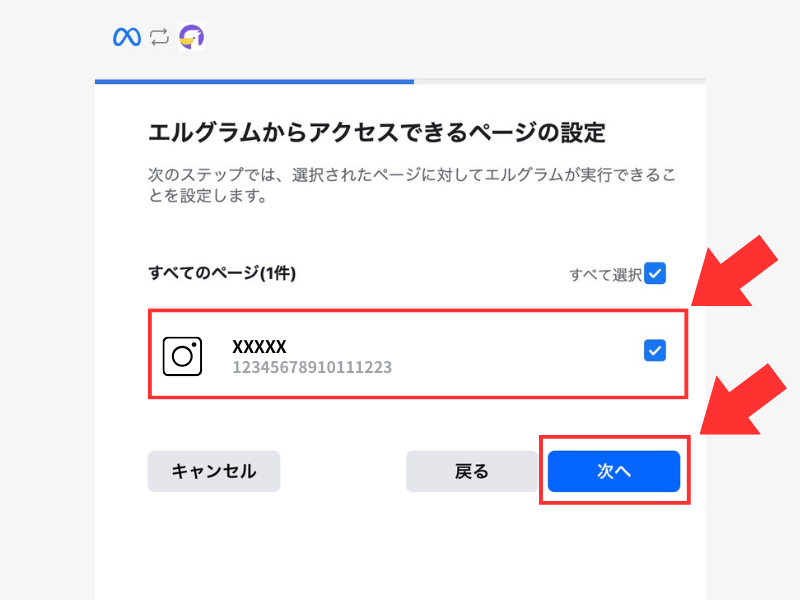This screenshot has height=600, width=800.
Task: Uncheck the XXXXX page checkbox
Action: pyautogui.click(x=655, y=350)
